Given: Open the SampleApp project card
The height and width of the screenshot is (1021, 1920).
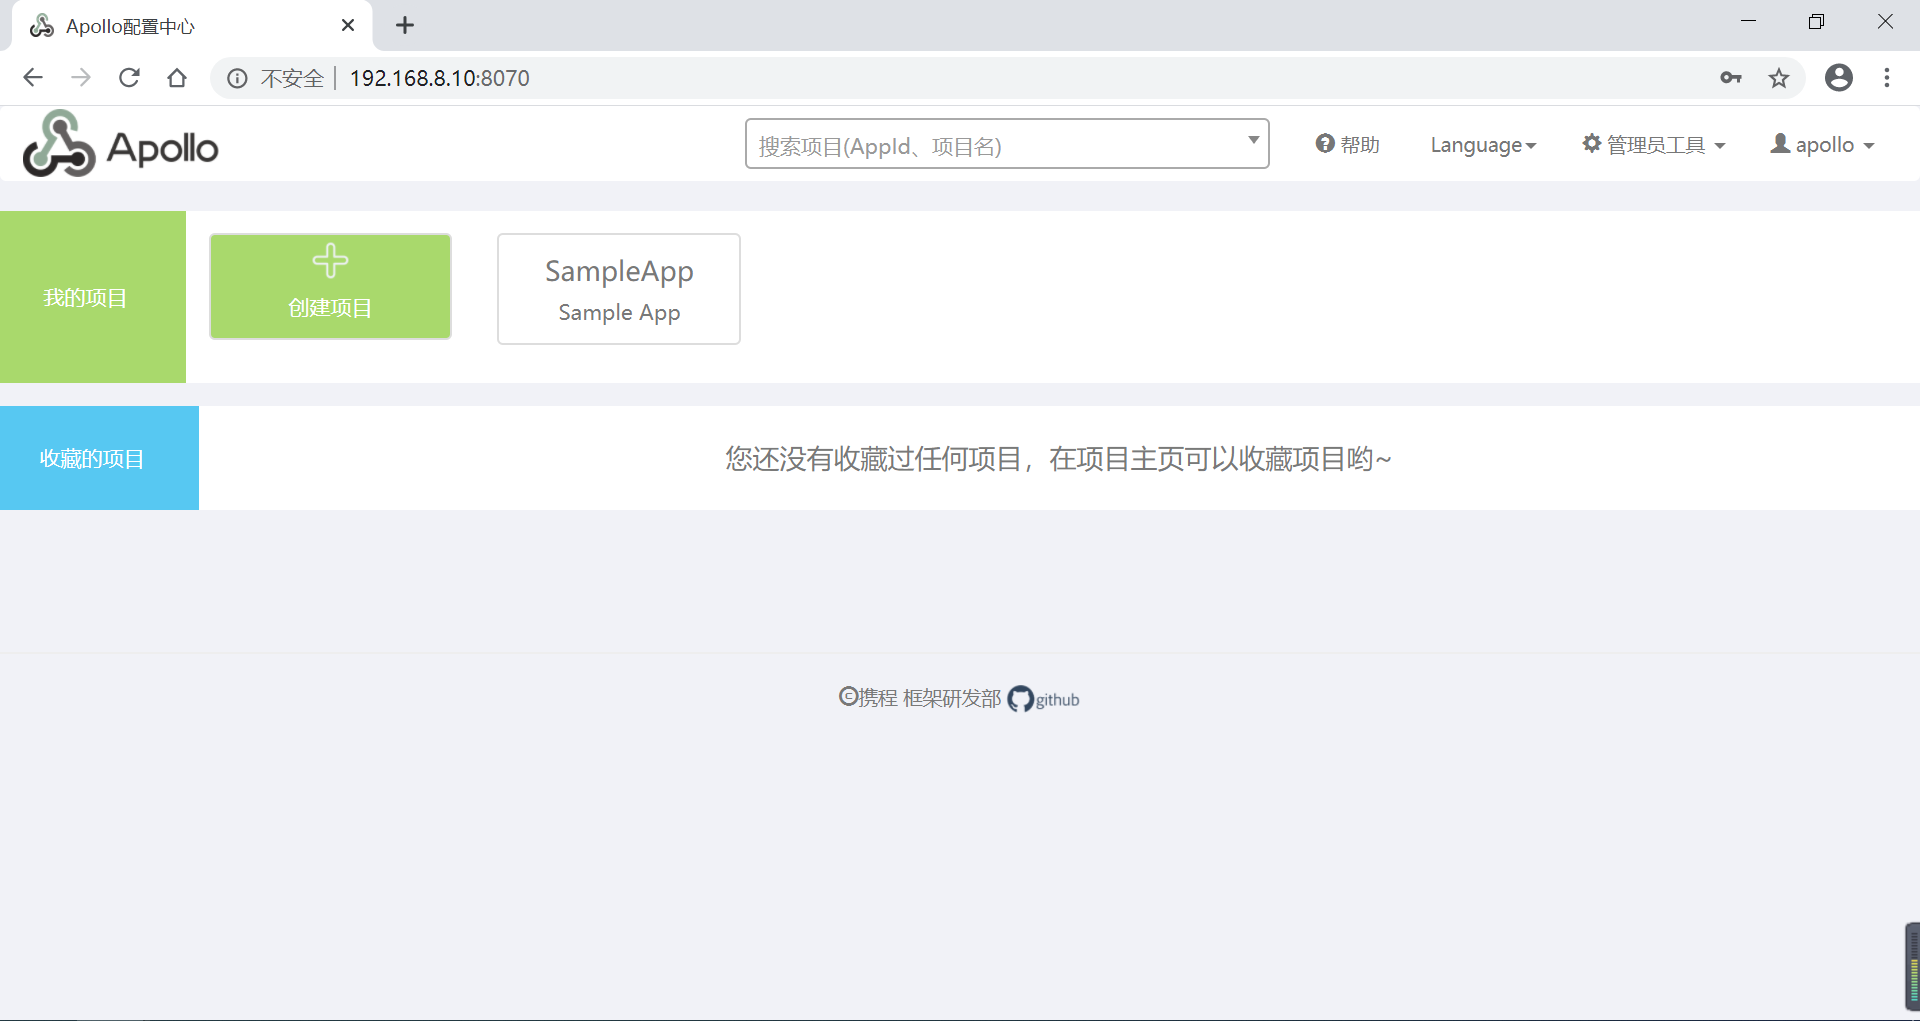Looking at the screenshot, I should tap(618, 288).
